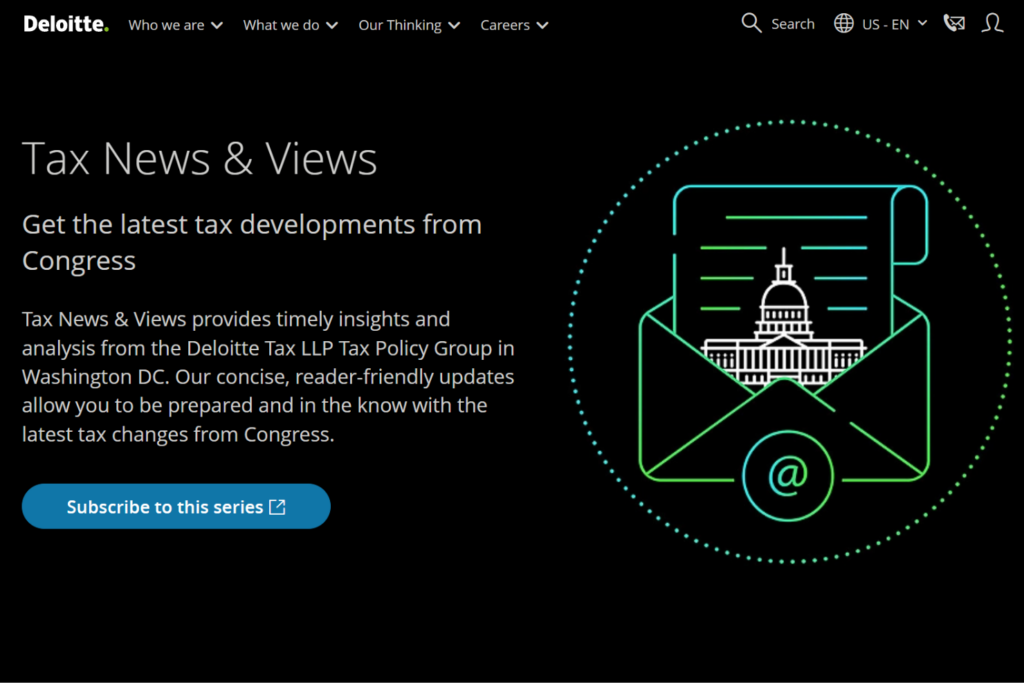
Task: Open the Our Thinking menu
Action: pyautogui.click(x=409, y=25)
